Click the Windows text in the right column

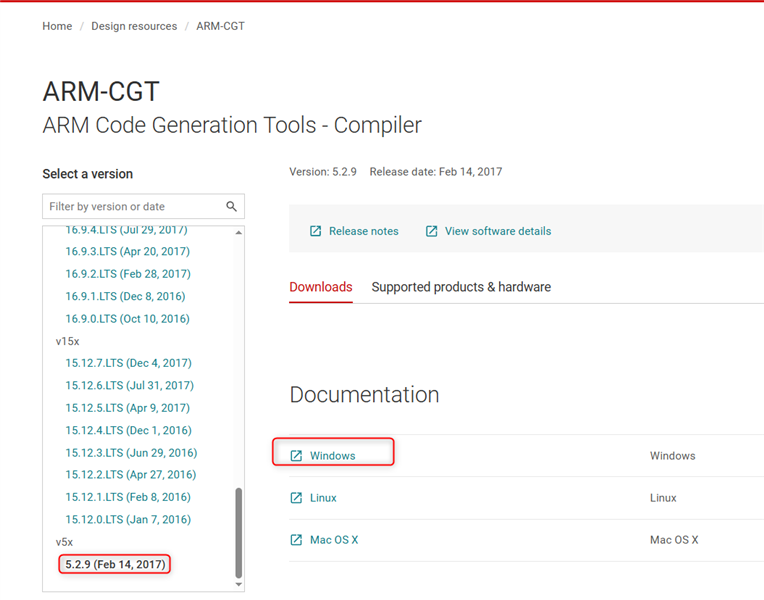(672, 455)
